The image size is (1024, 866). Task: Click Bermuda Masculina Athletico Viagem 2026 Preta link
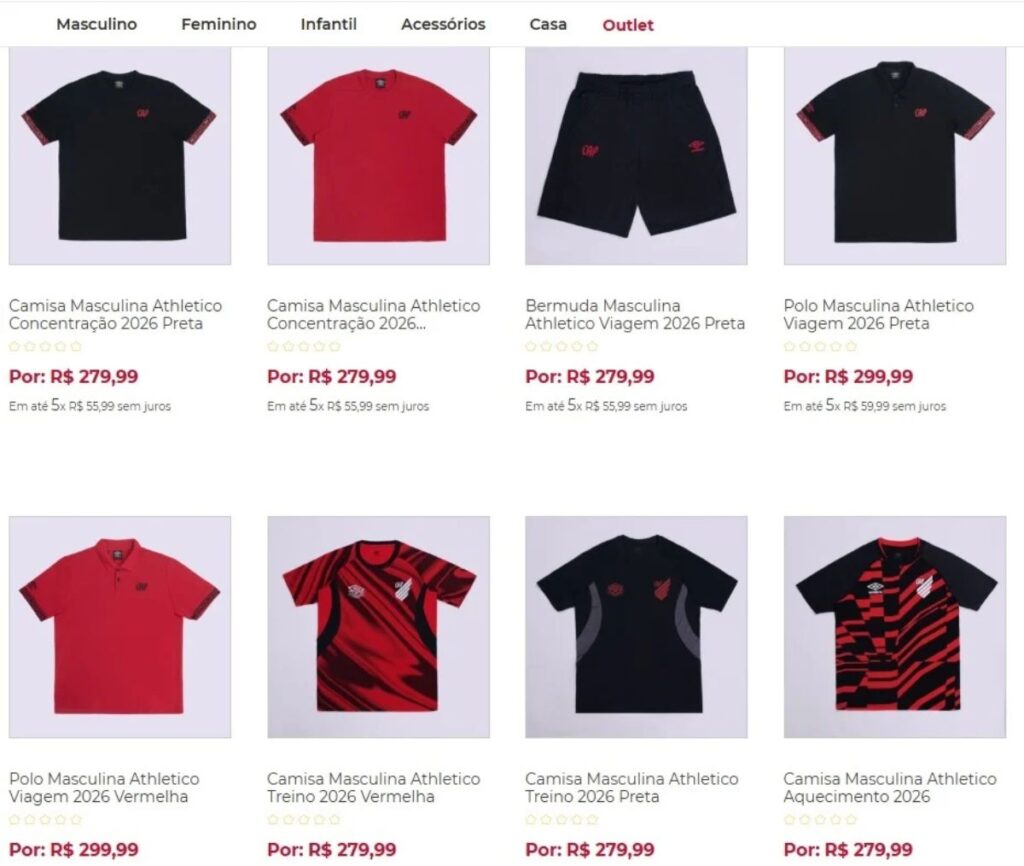(x=635, y=315)
